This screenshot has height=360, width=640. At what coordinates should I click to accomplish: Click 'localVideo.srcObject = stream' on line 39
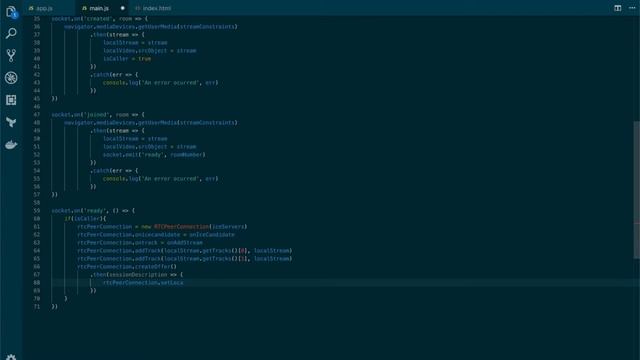coord(149,51)
